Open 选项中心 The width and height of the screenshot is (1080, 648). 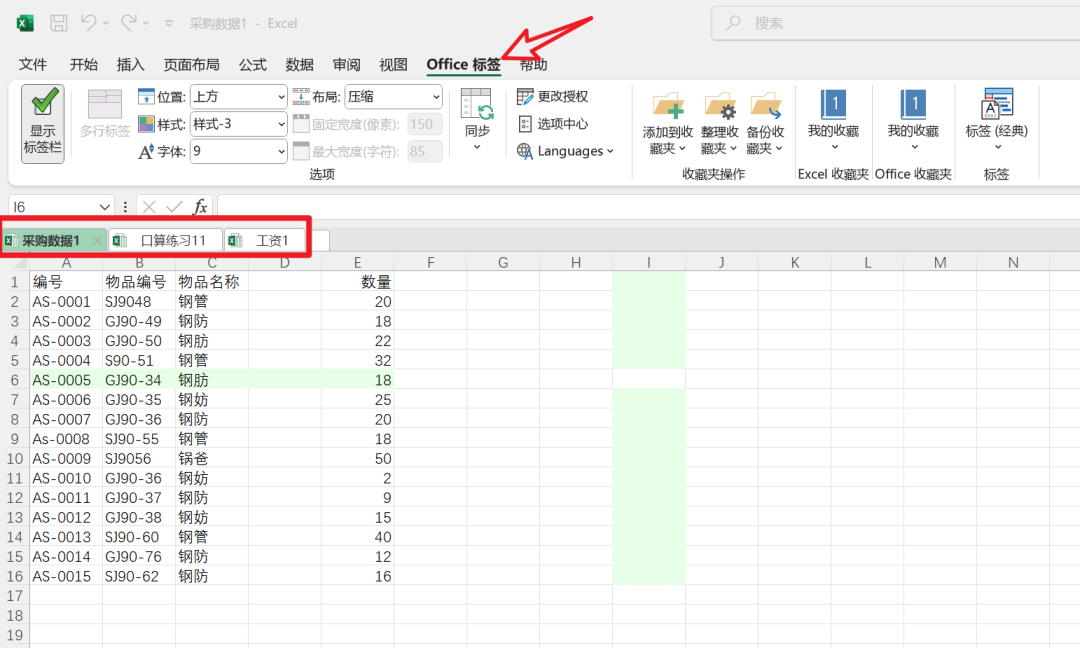point(552,124)
